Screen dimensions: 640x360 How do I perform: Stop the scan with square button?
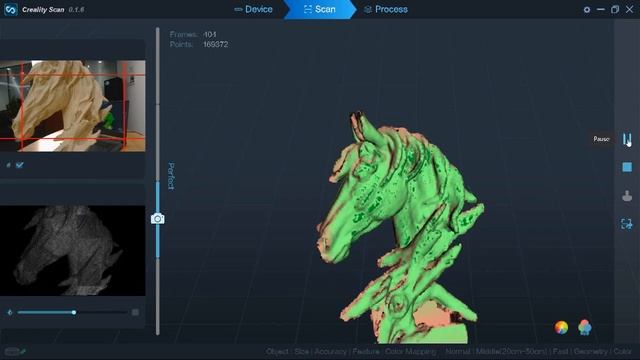[627, 167]
